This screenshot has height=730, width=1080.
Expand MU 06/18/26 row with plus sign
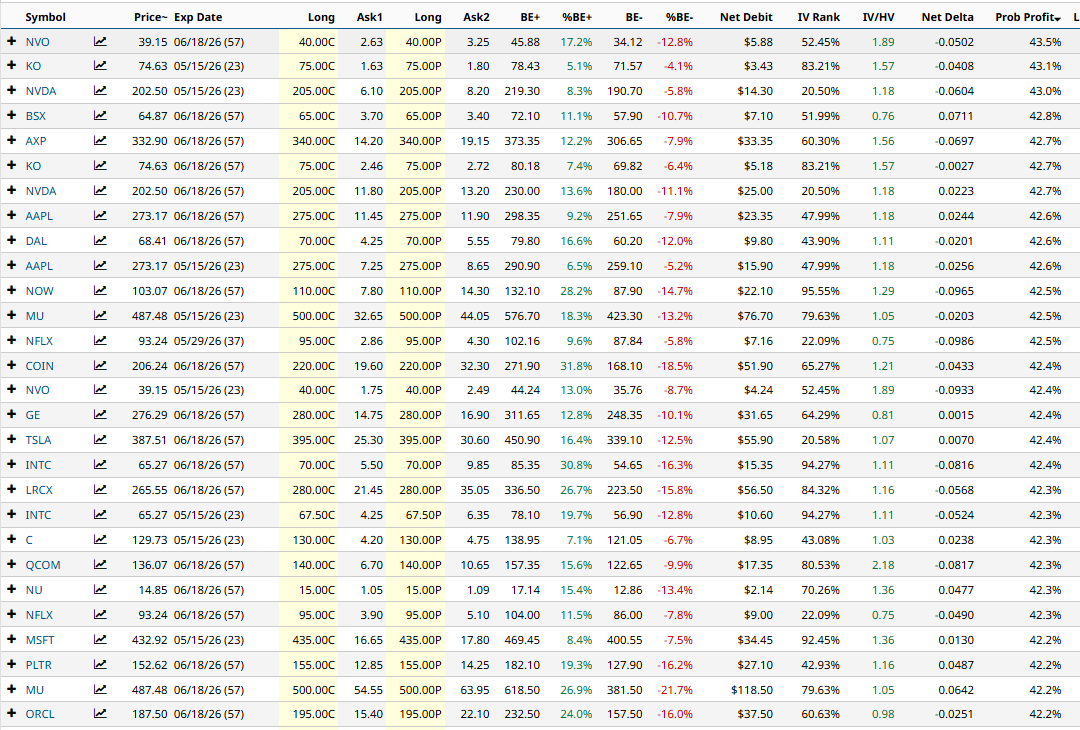pos(11,689)
